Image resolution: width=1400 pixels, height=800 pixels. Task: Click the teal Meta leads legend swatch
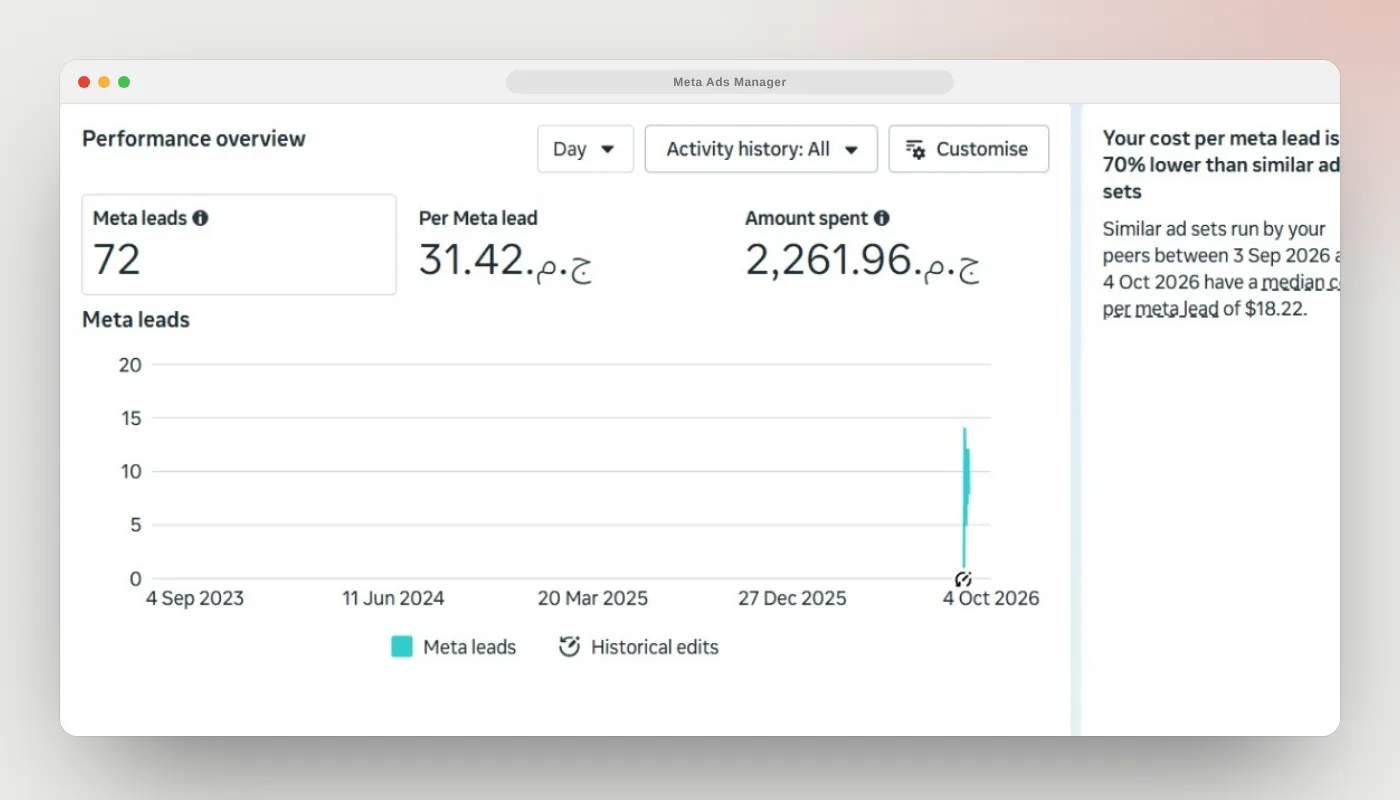tap(402, 647)
